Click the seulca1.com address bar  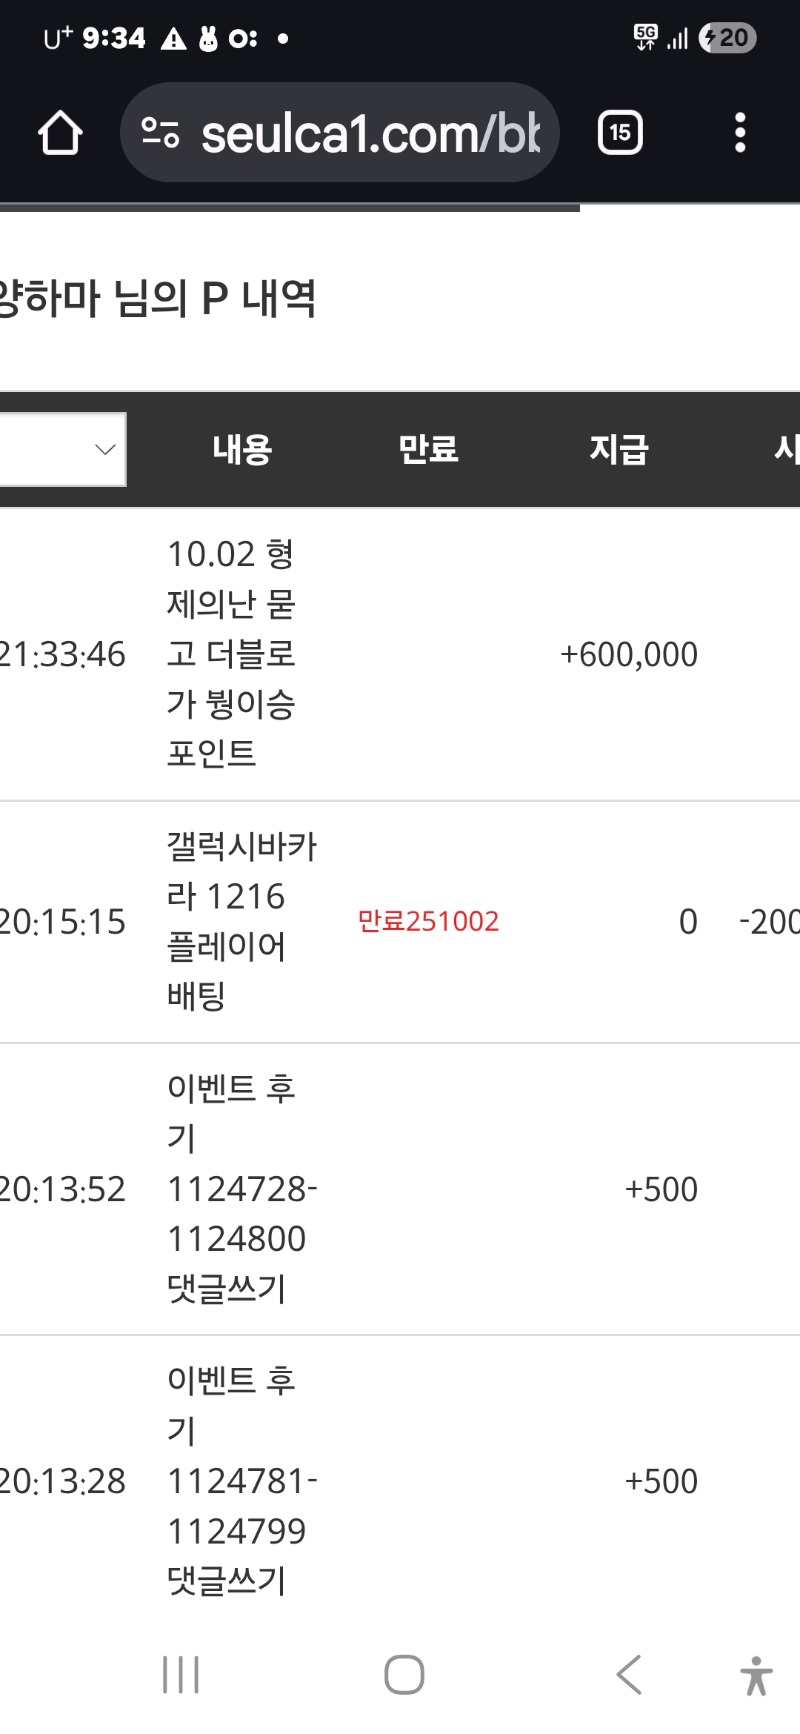pos(370,133)
